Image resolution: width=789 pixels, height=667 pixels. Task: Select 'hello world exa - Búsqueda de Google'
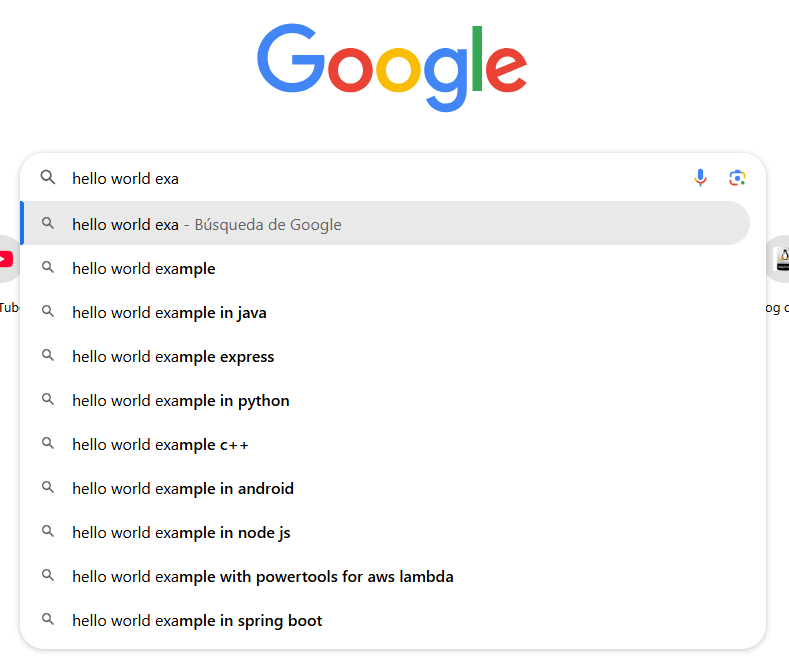click(x=206, y=224)
